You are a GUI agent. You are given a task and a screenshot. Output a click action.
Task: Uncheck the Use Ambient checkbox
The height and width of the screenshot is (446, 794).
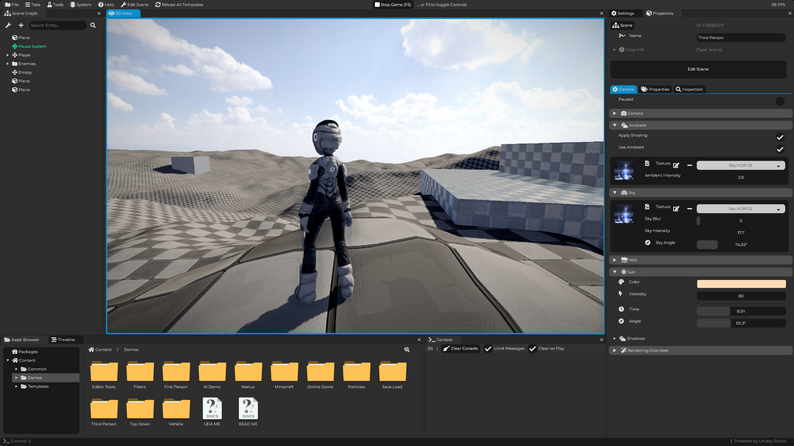tap(780, 148)
